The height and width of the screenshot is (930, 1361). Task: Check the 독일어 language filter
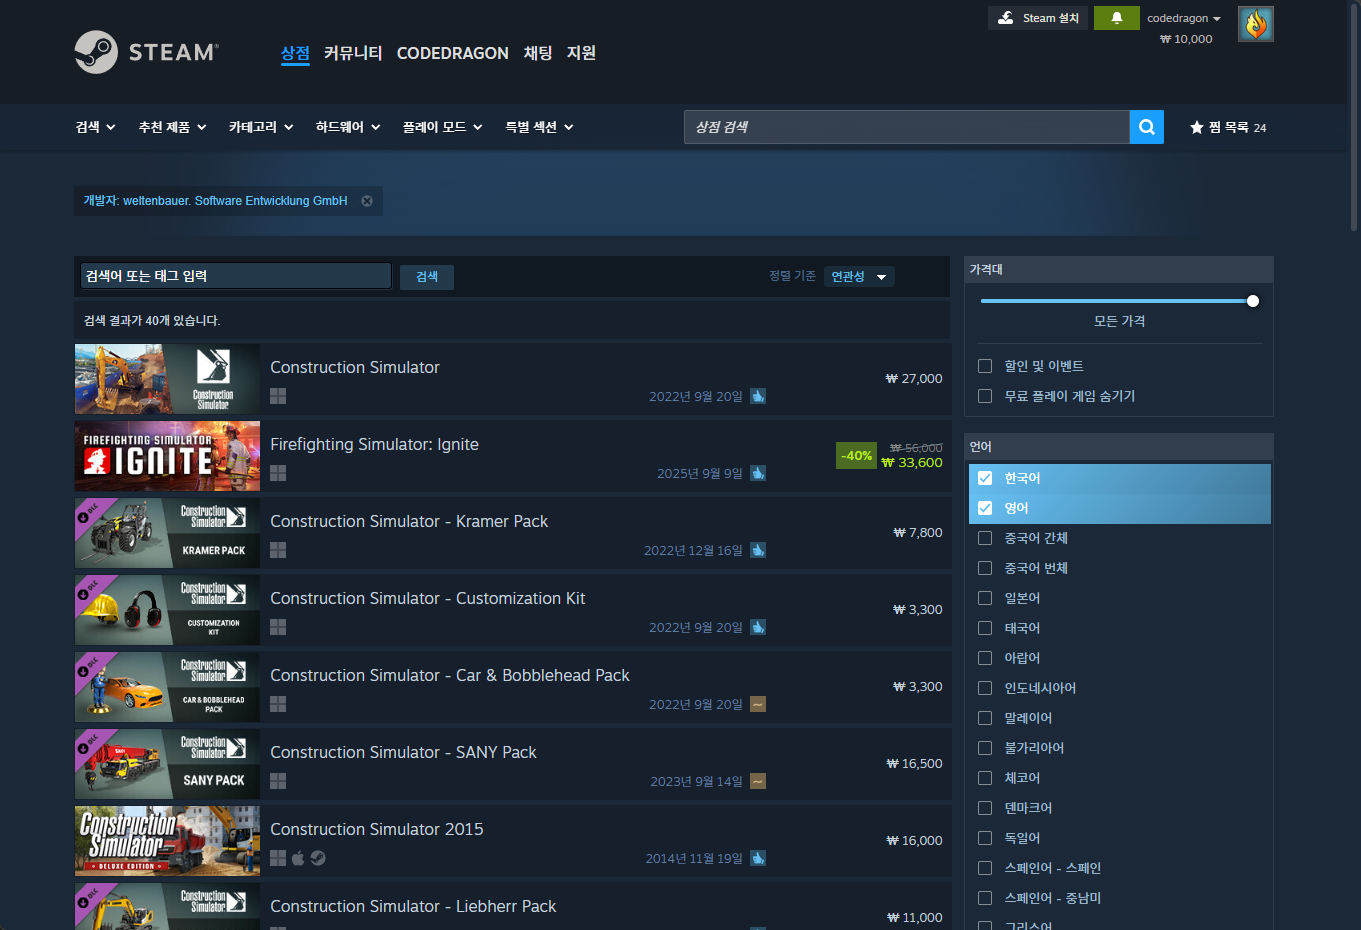[985, 838]
